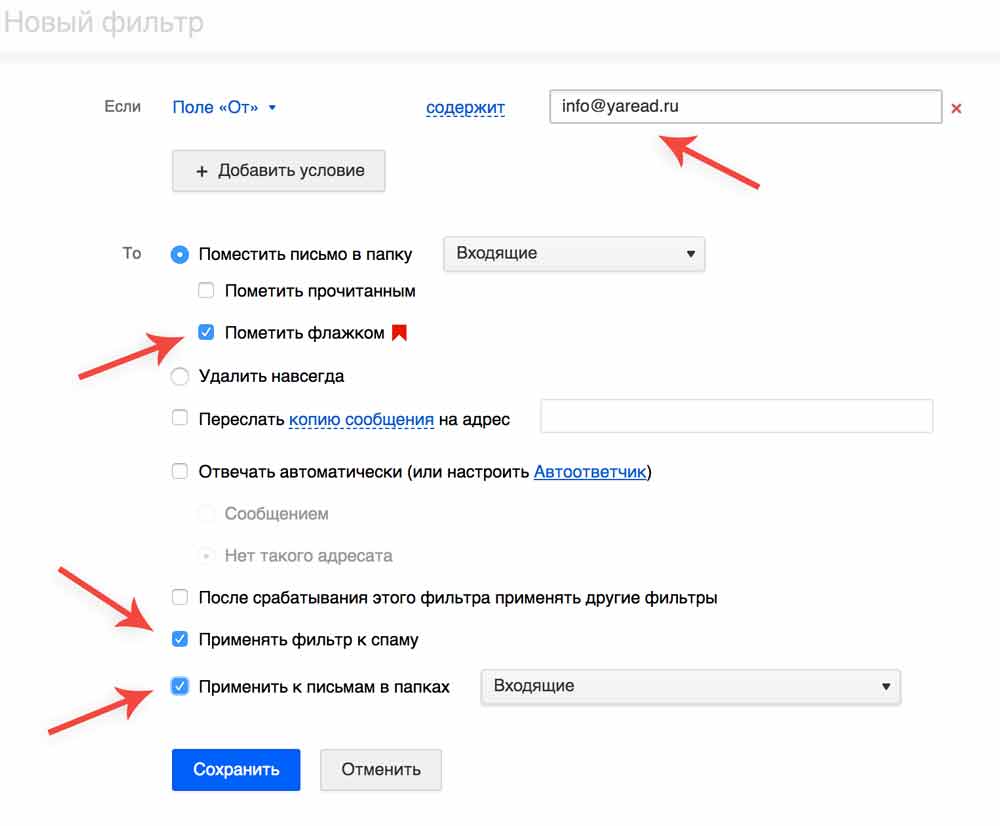The image size is (1000, 826).
Task: Enable «Пометить прочитанным» checkbox
Action: [x=206, y=291]
